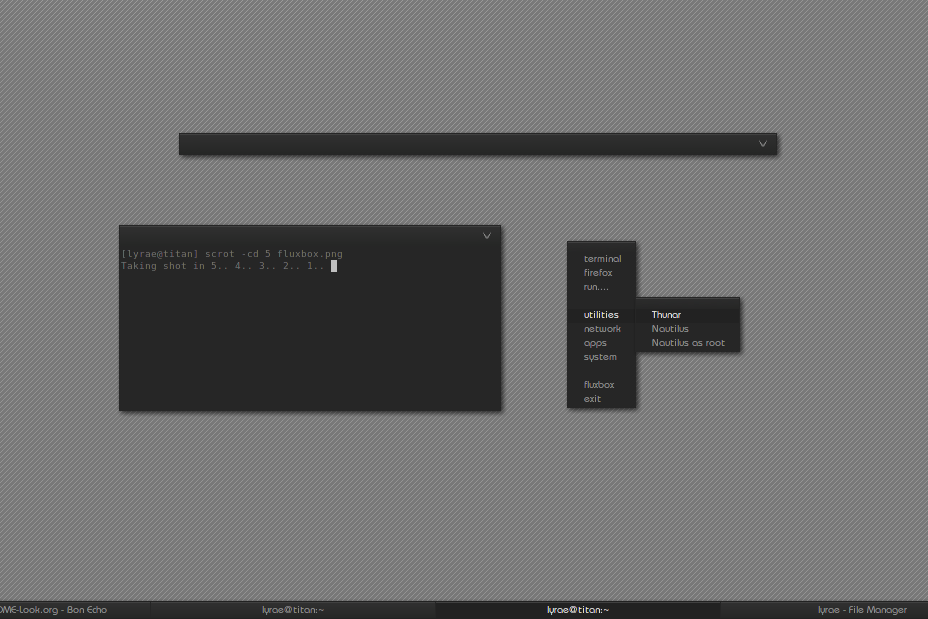Click the chevron on the wide empty titlebar
Screen dimensions: 928x619
click(763, 144)
